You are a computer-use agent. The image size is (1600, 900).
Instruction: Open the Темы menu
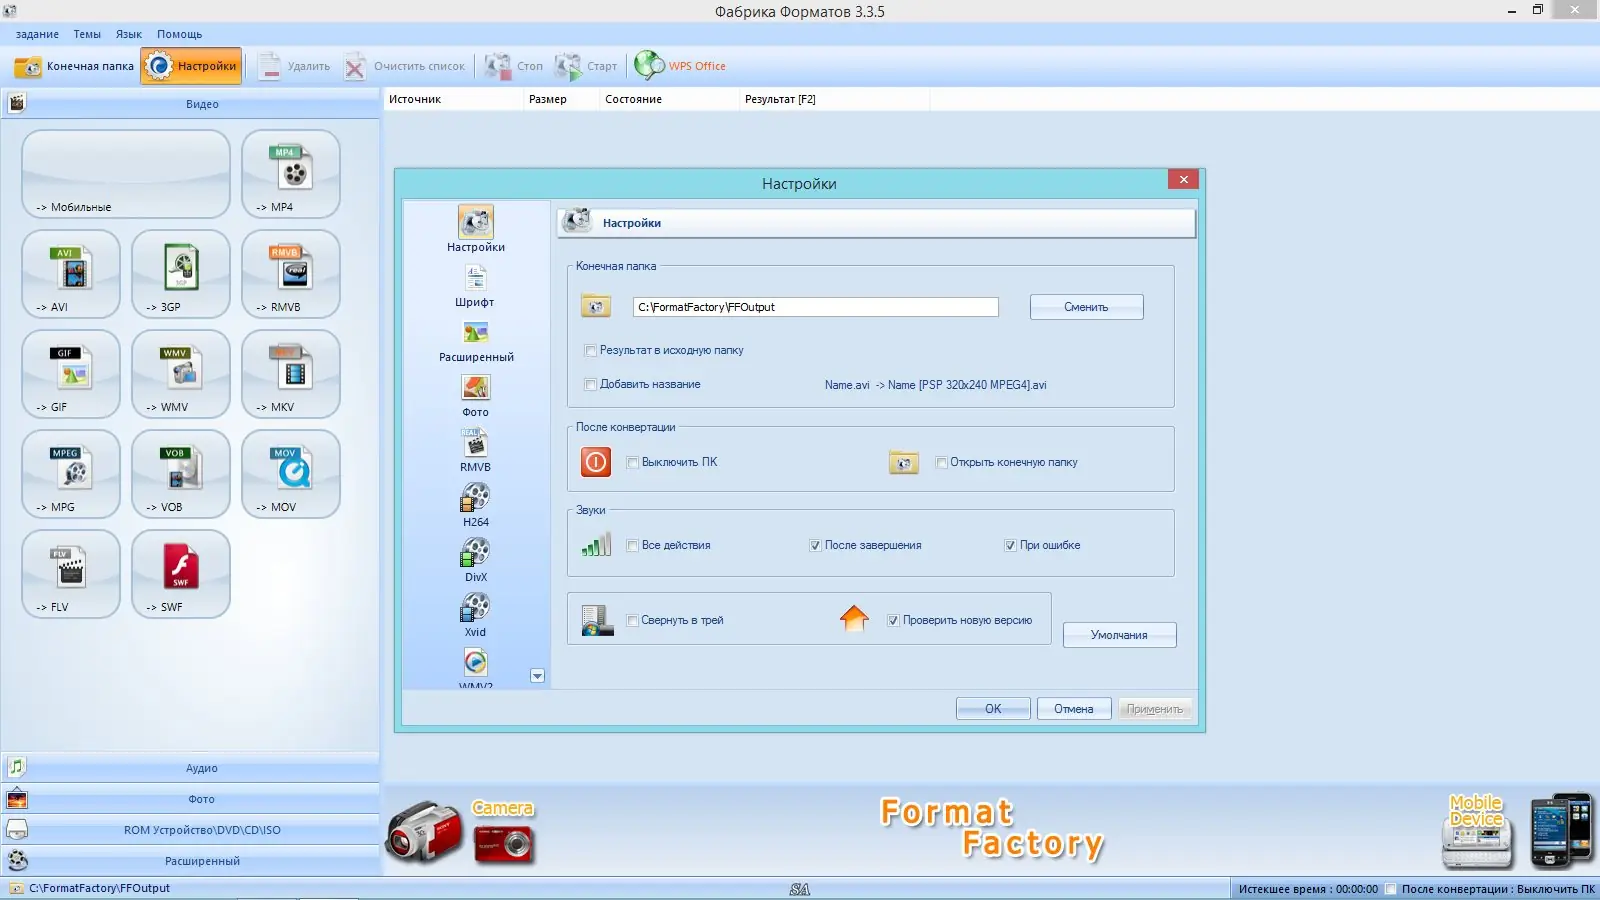tap(86, 33)
